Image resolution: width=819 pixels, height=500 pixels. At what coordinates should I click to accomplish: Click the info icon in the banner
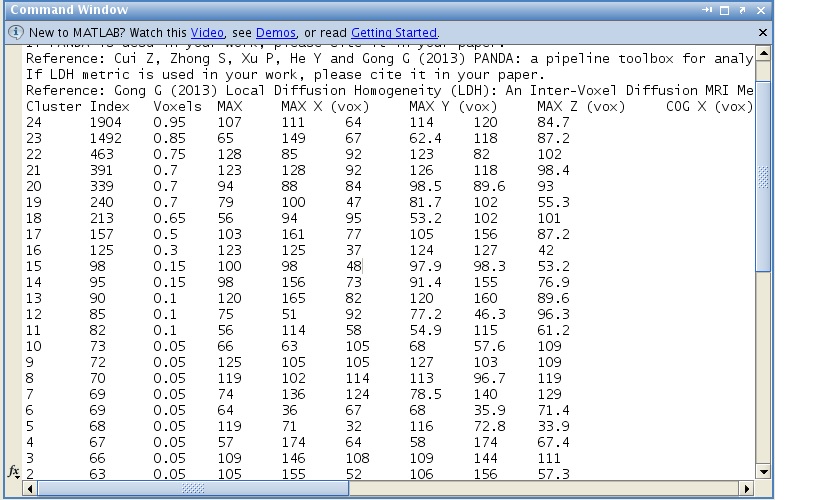(x=15, y=32)
